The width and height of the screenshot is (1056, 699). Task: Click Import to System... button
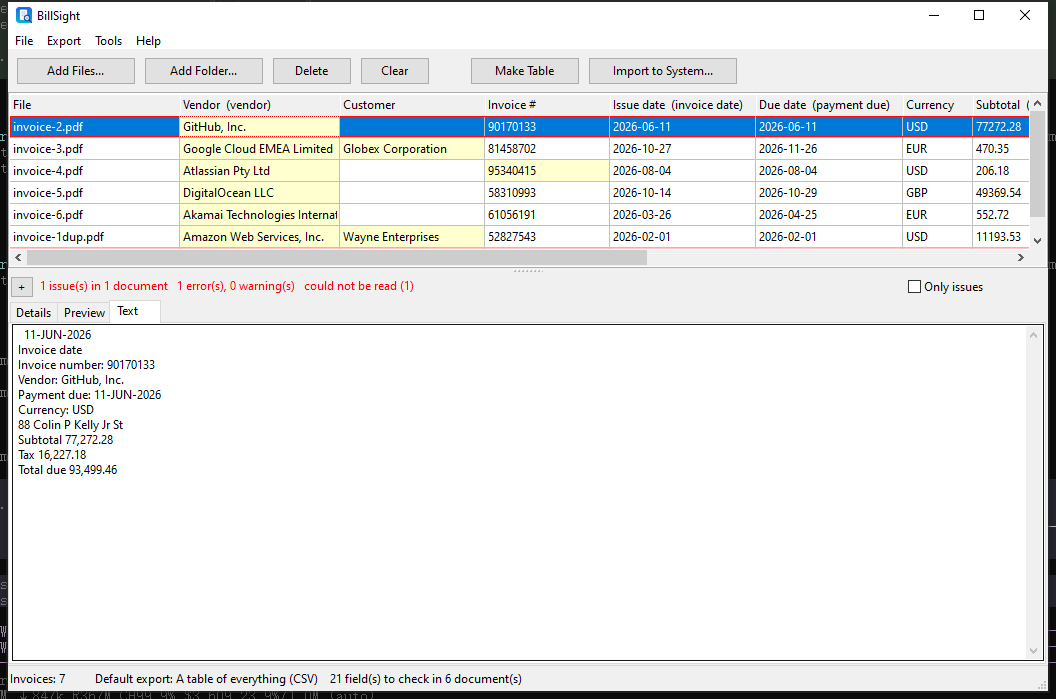663,71
